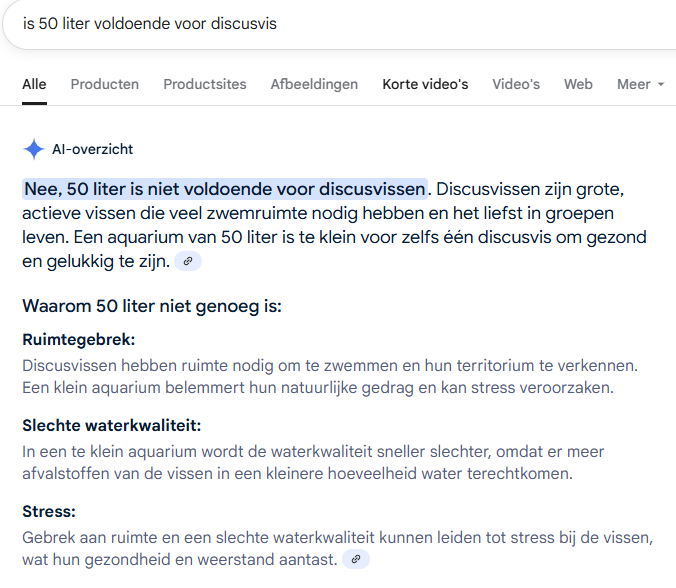Open source link icon after 'weerstand aantast'
This screenshot has height=588, width=676.
coord(356,560)
